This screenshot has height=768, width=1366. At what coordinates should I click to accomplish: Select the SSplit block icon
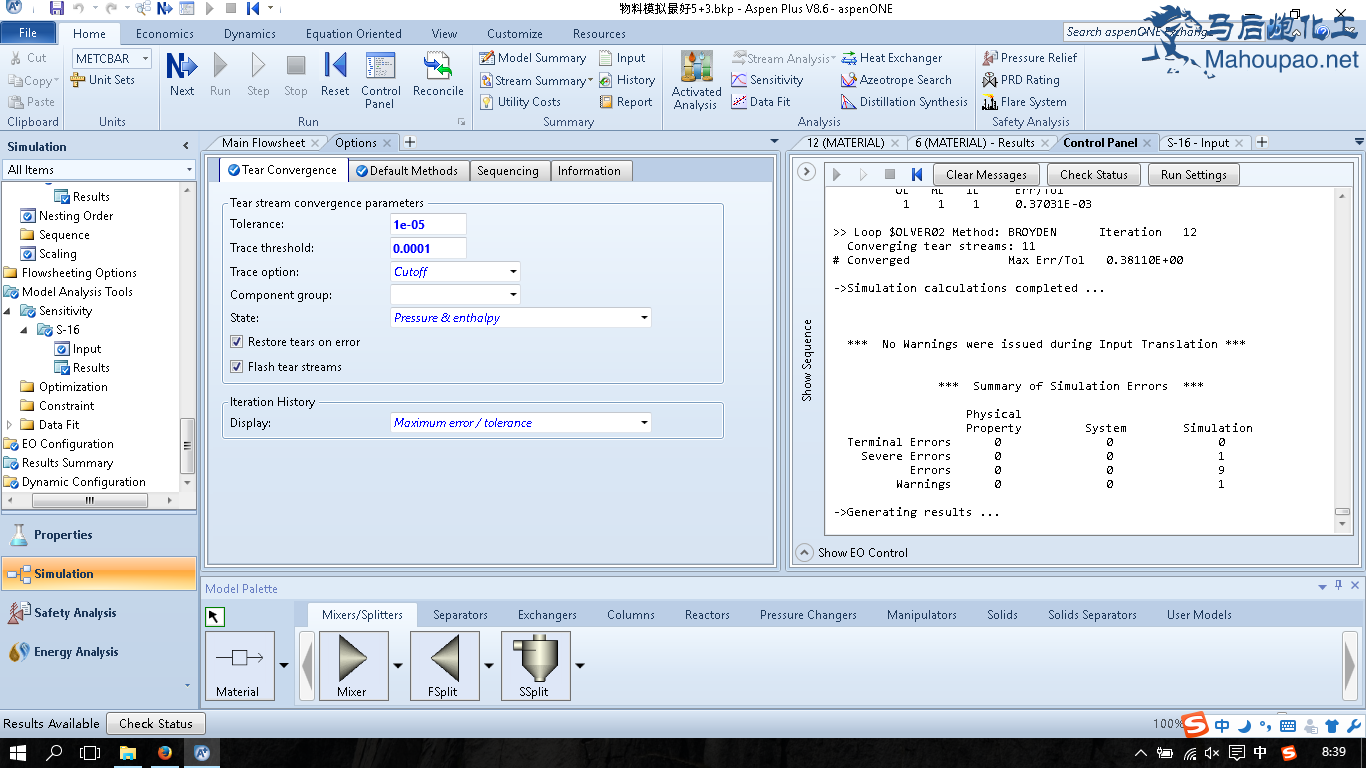pos(536,665)
